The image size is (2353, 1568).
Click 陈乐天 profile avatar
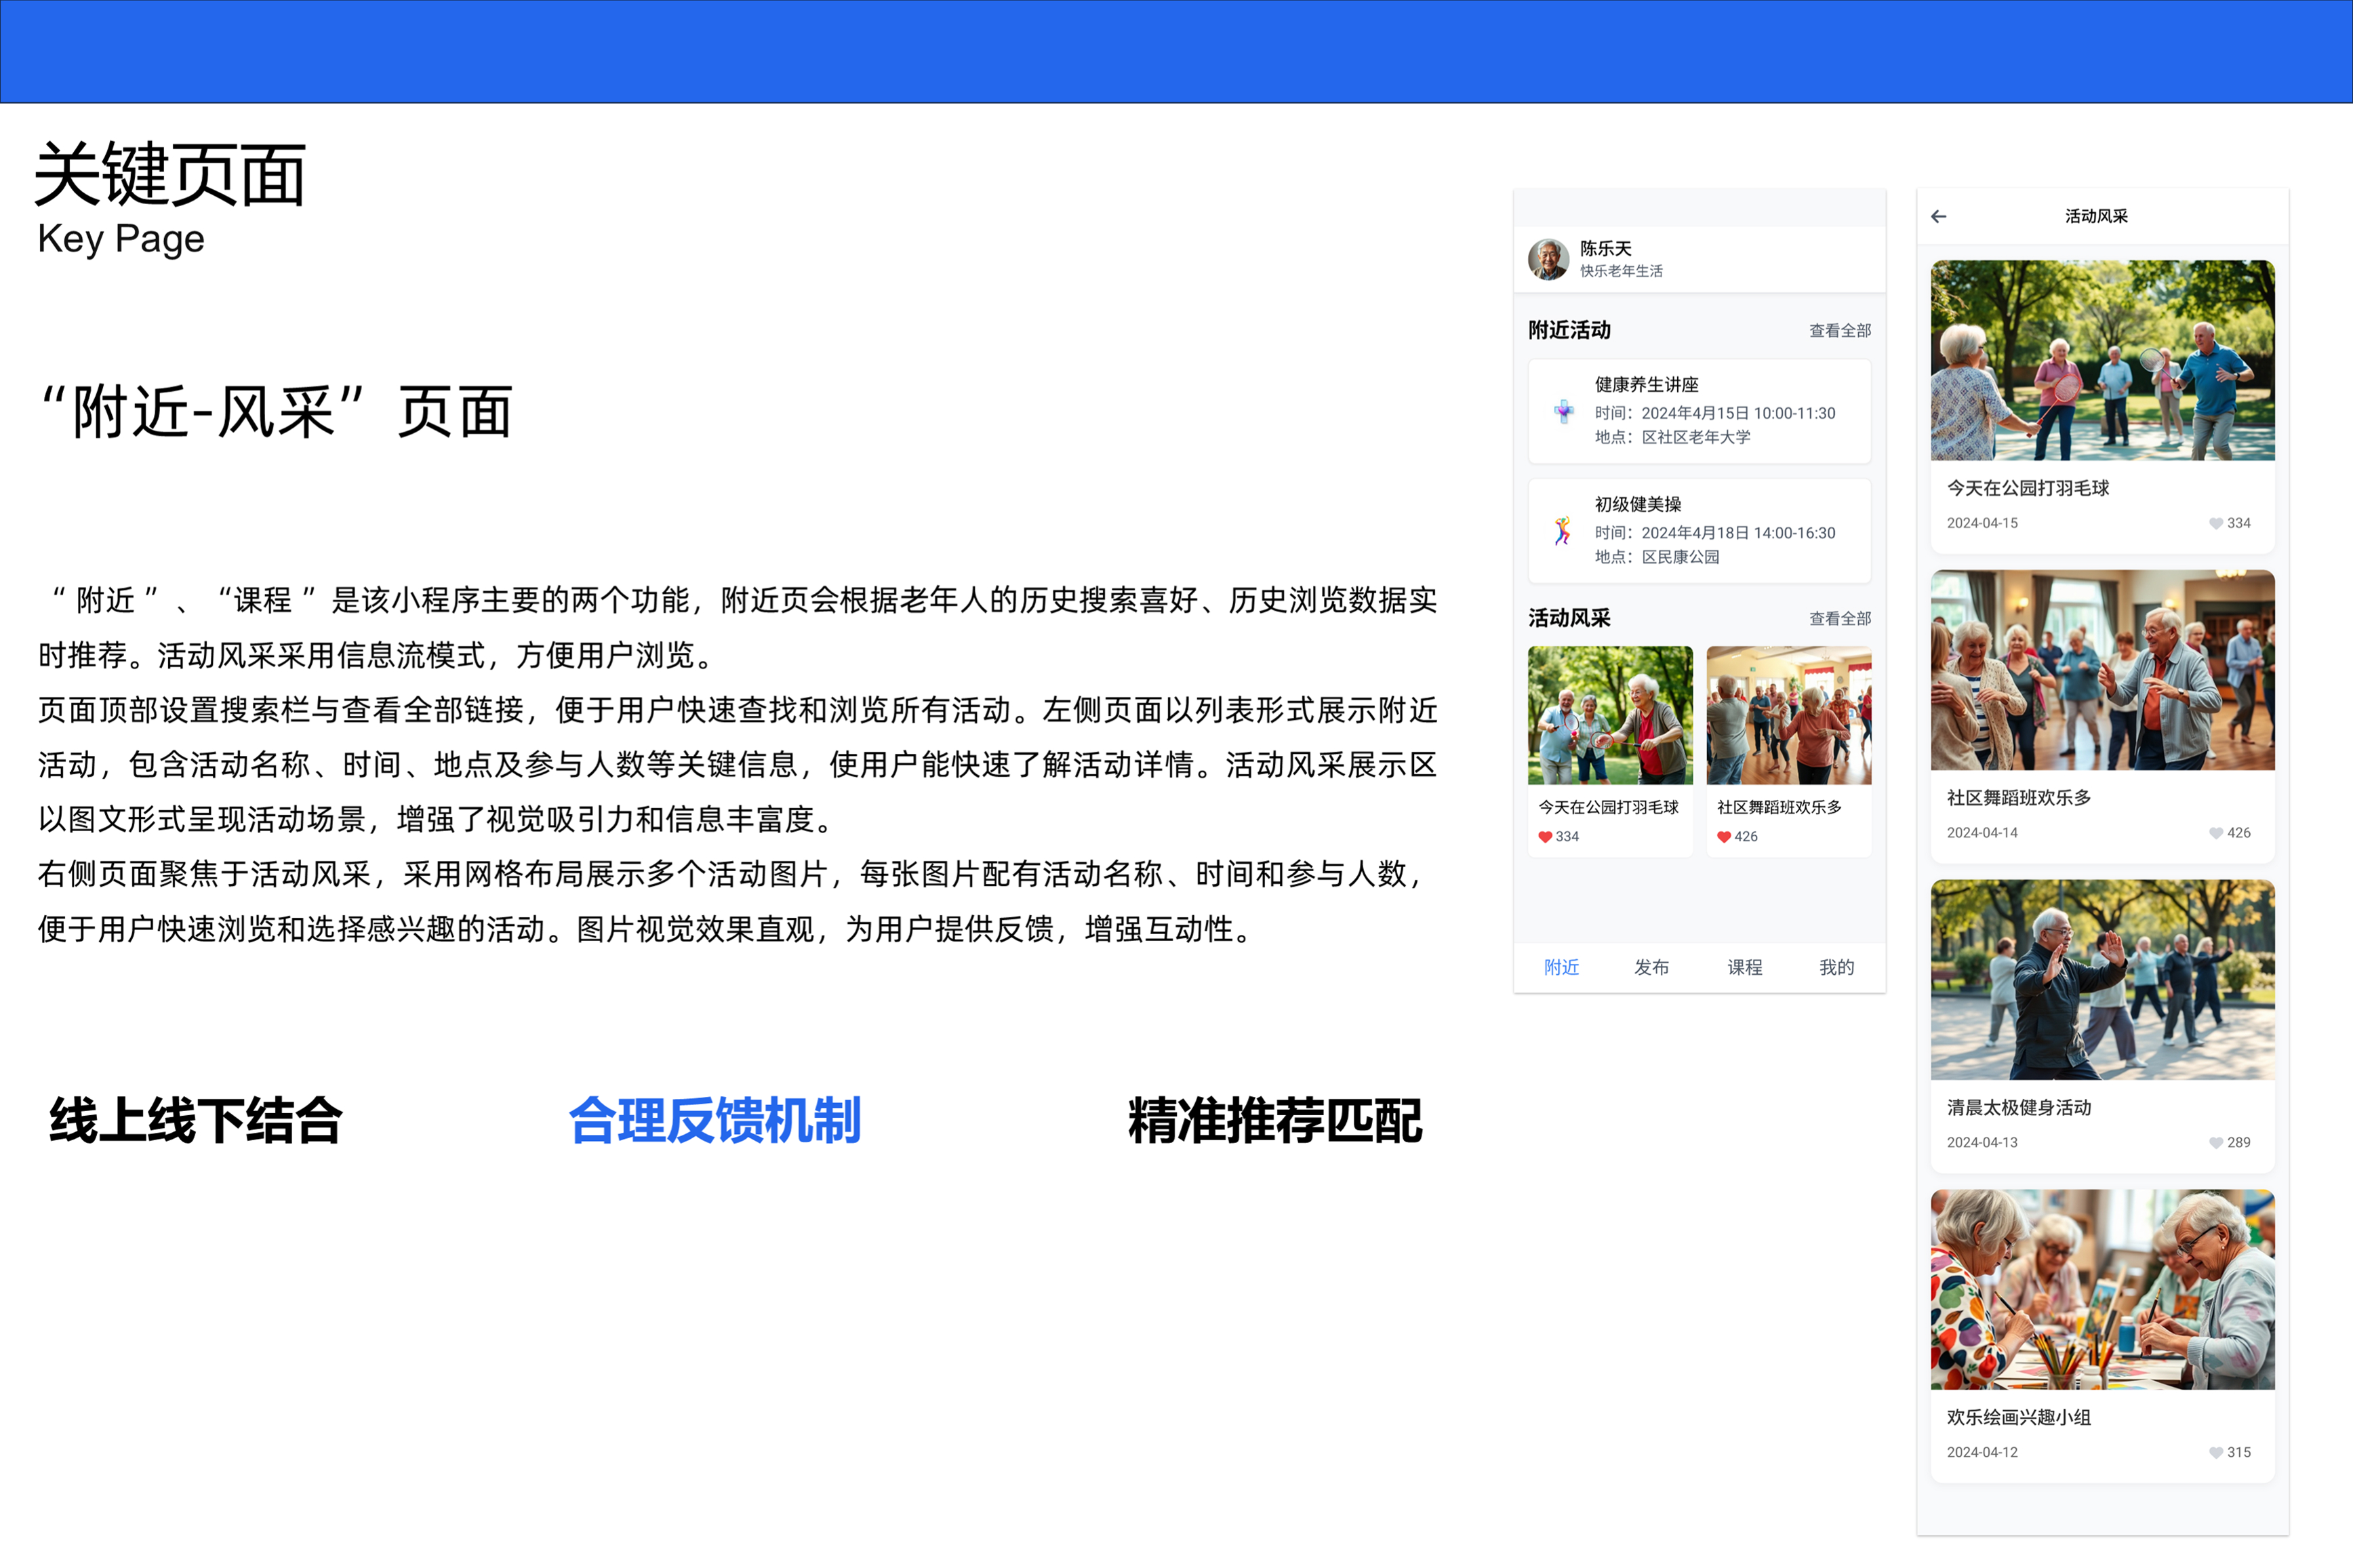tap(1548, 259)
